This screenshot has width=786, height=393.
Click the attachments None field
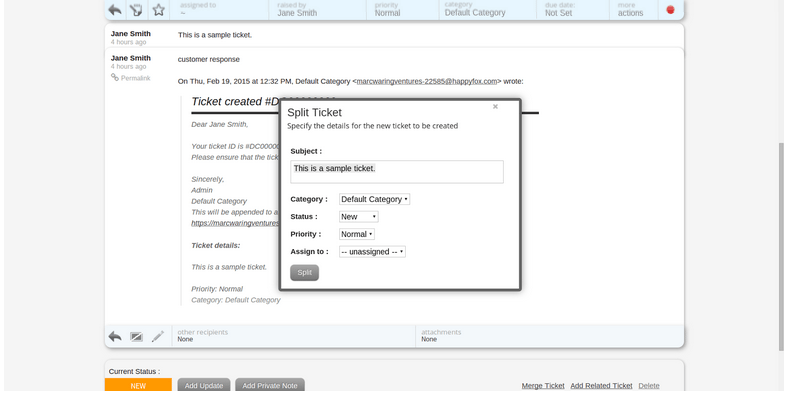(549, 336)
